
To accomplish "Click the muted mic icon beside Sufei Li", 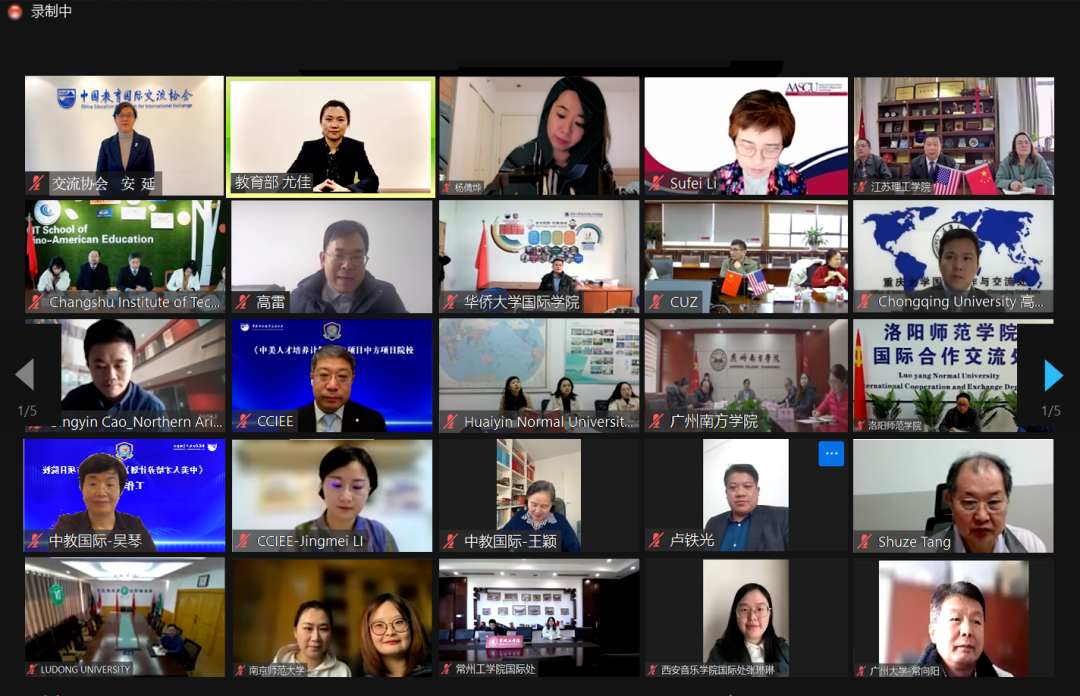I will 657,184.
